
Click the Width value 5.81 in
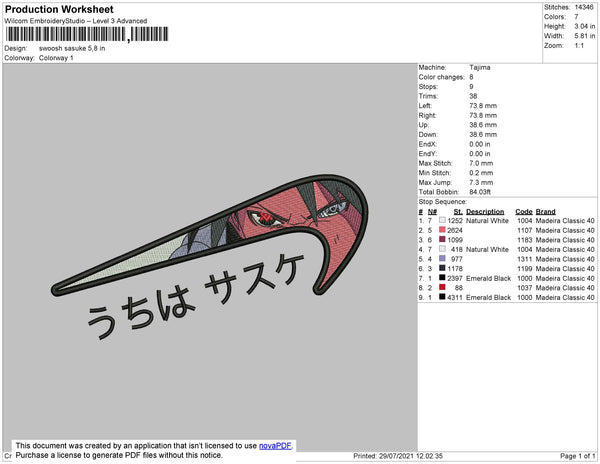(585, 36)
